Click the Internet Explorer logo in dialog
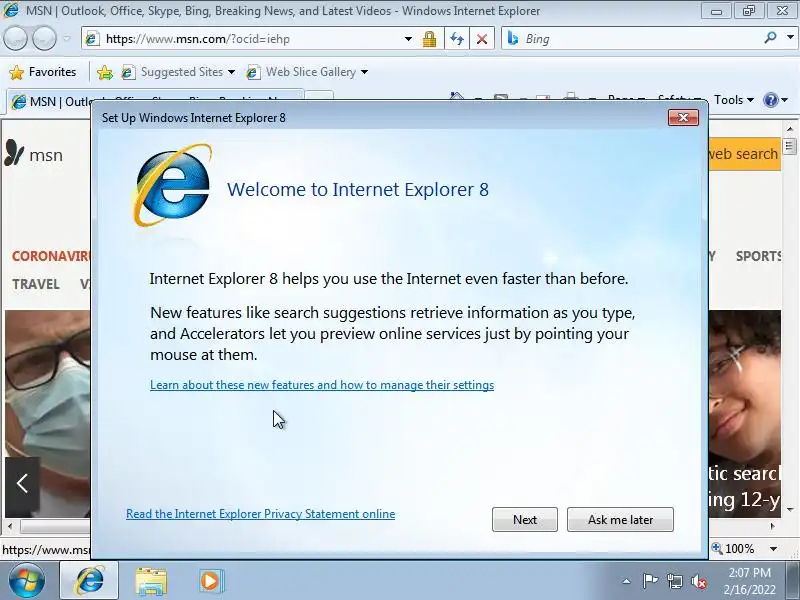800x600 pixels. 172,185
